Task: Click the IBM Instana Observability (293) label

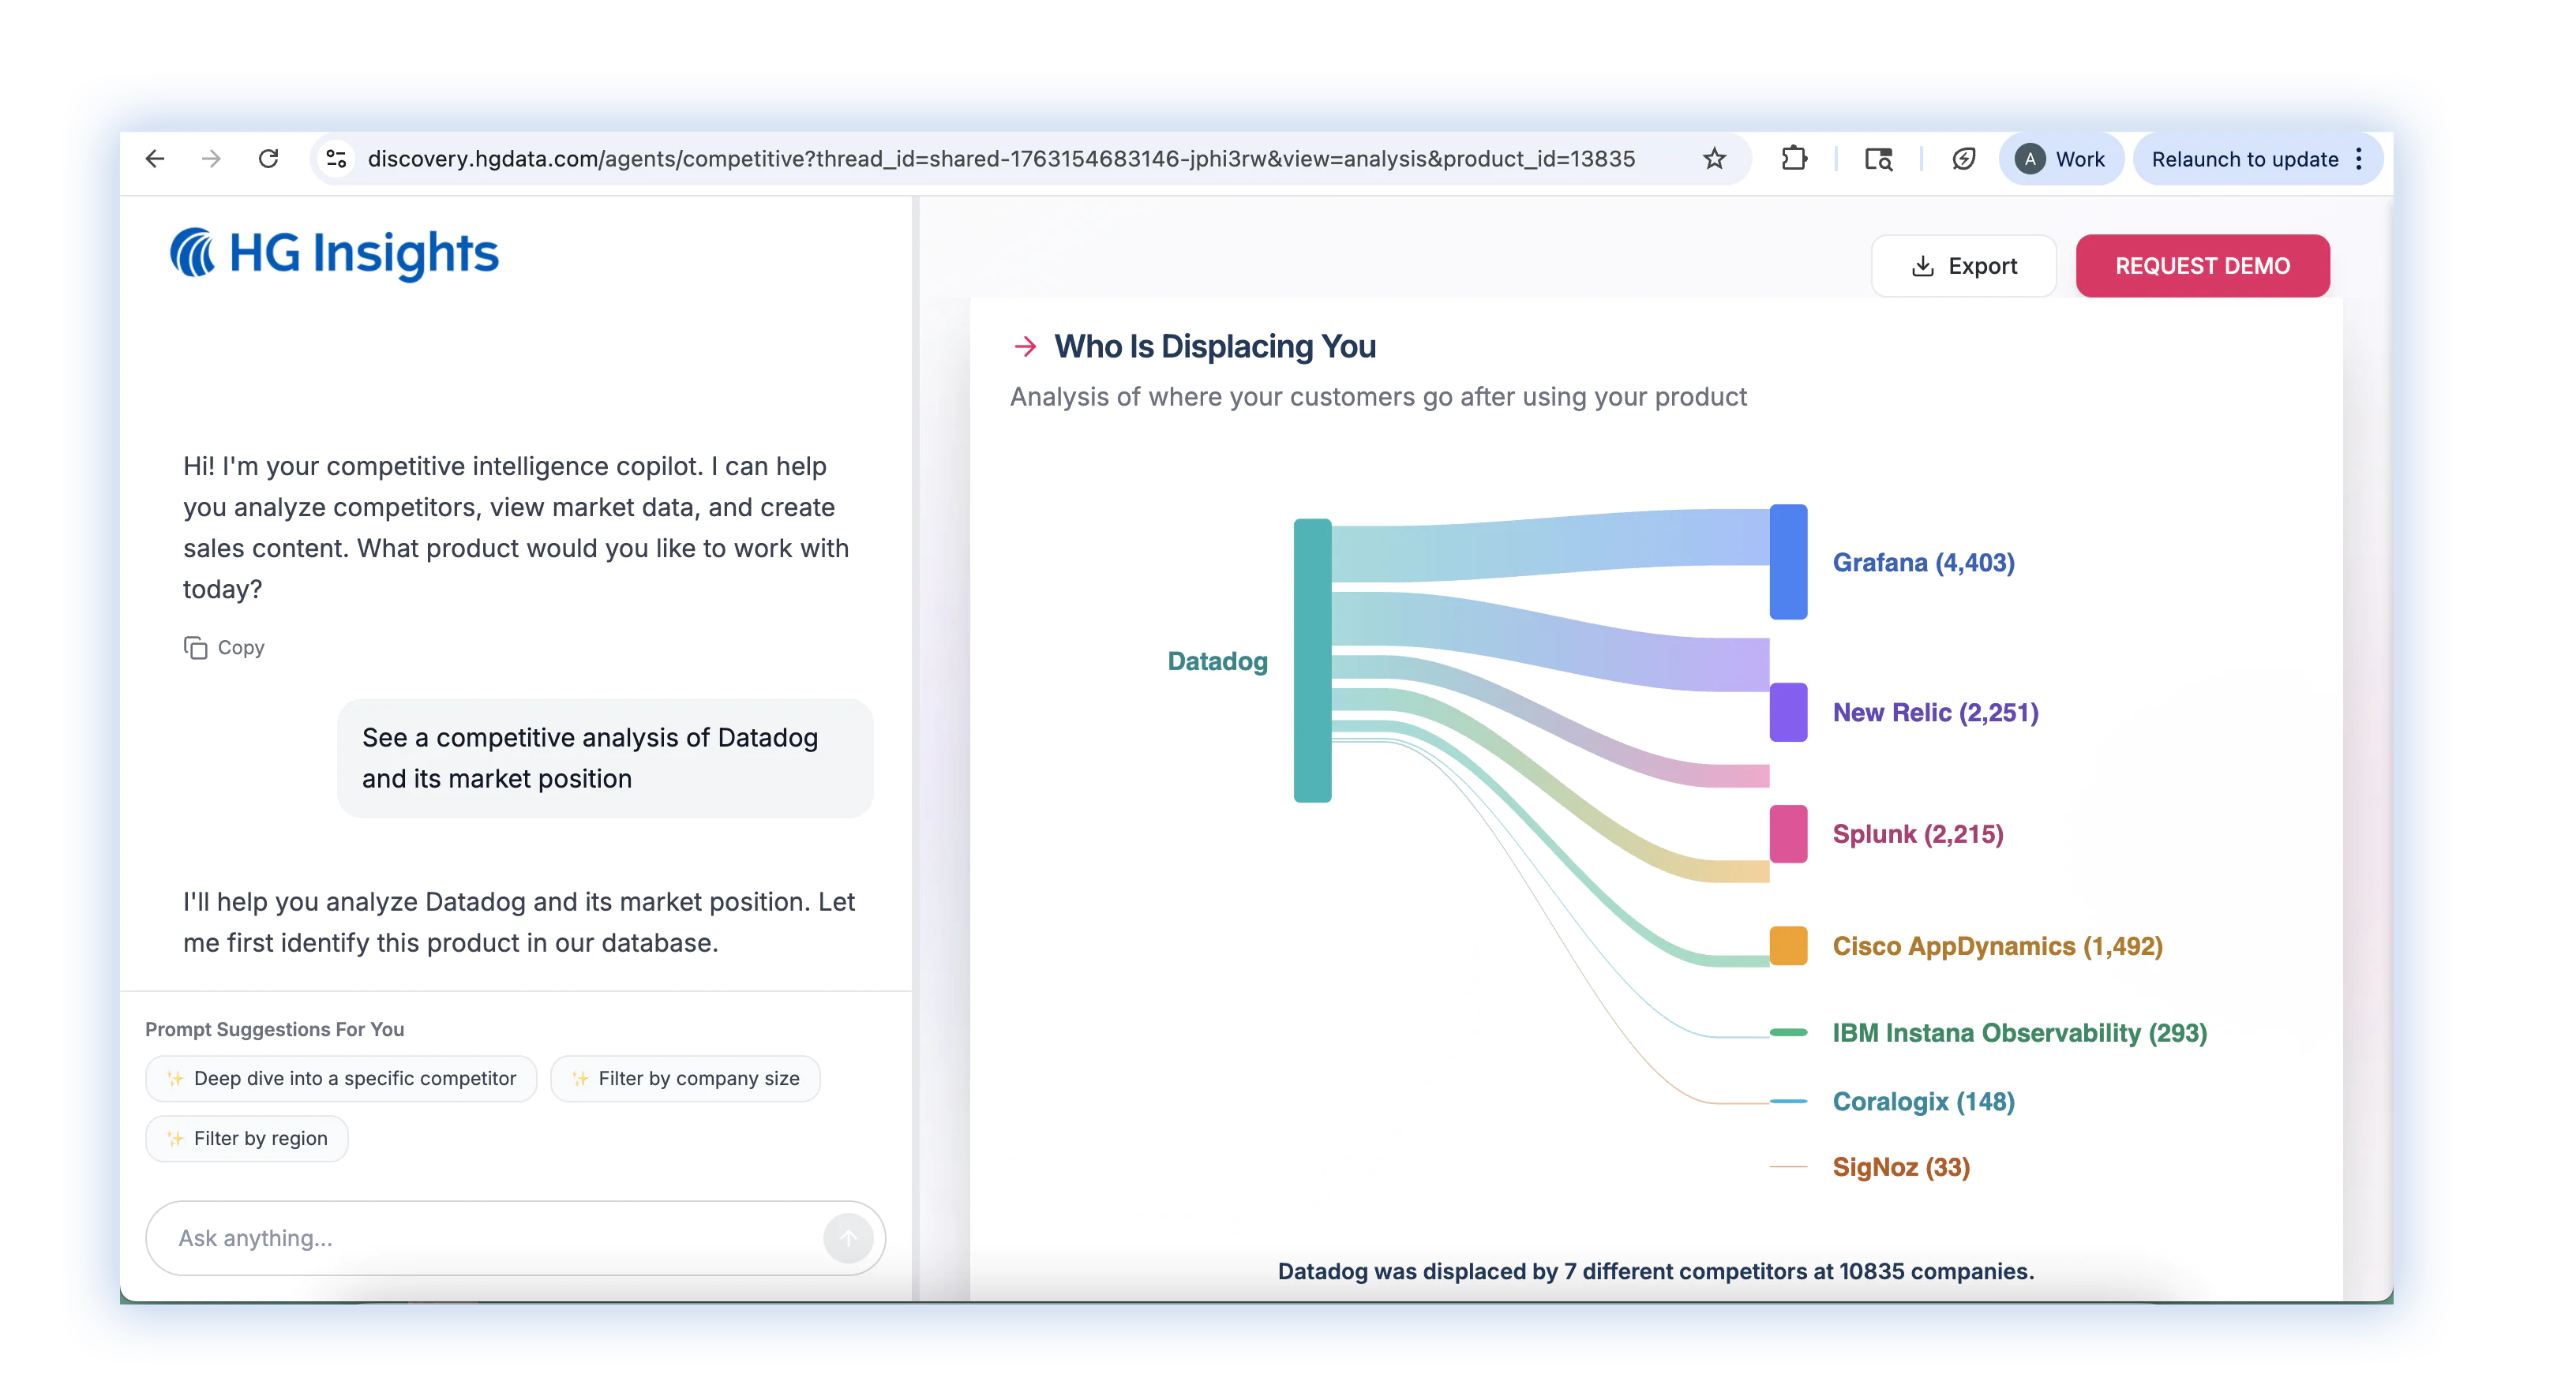Action: click(x=2019, y=1033)
